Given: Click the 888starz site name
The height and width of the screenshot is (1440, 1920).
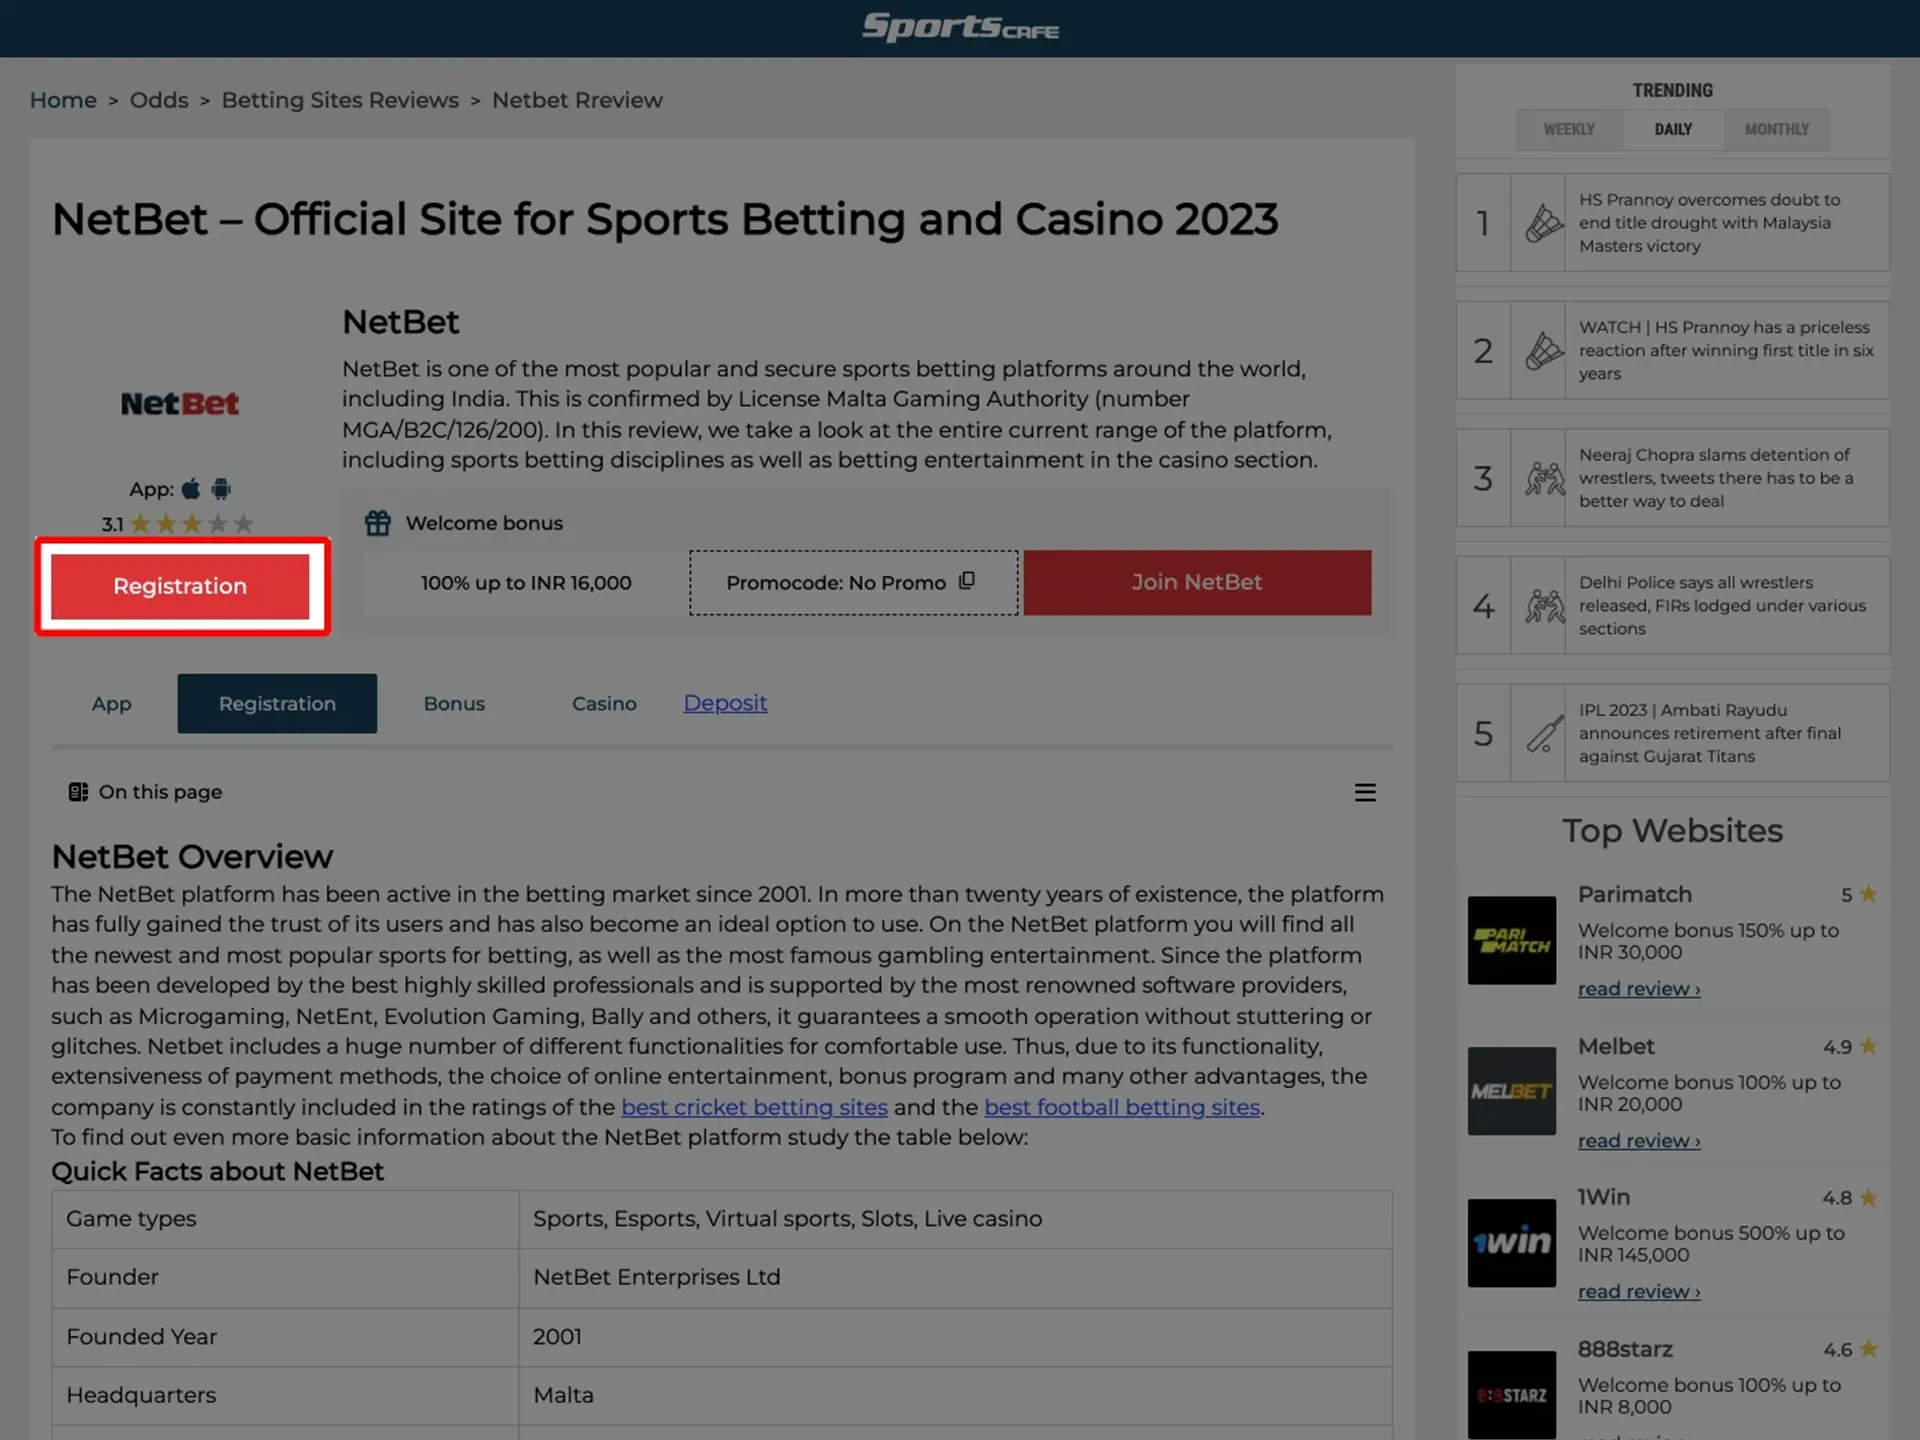Looking at the screenshot, I should coord(1625,1349).
